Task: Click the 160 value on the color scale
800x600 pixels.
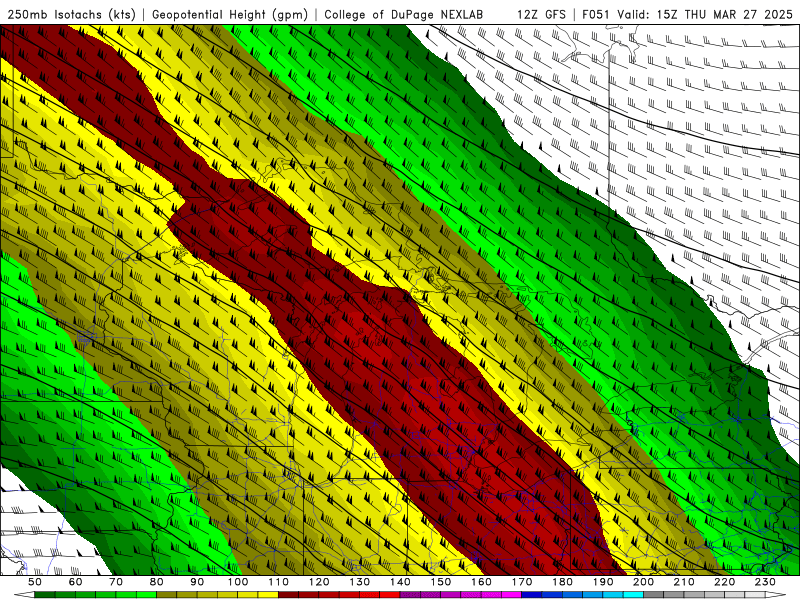Action: tap(481, 582)
